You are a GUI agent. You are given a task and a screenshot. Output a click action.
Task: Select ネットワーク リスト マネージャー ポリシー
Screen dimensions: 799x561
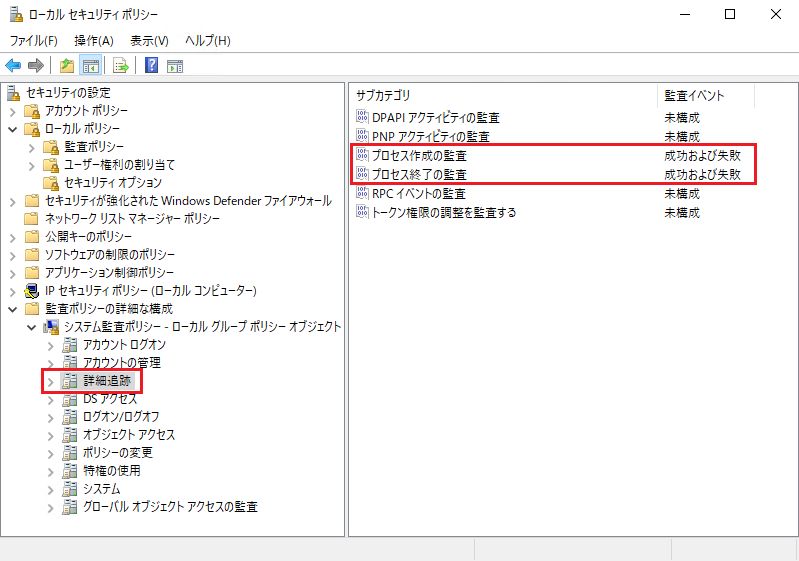pyautogui.click(x=132, y=219)
